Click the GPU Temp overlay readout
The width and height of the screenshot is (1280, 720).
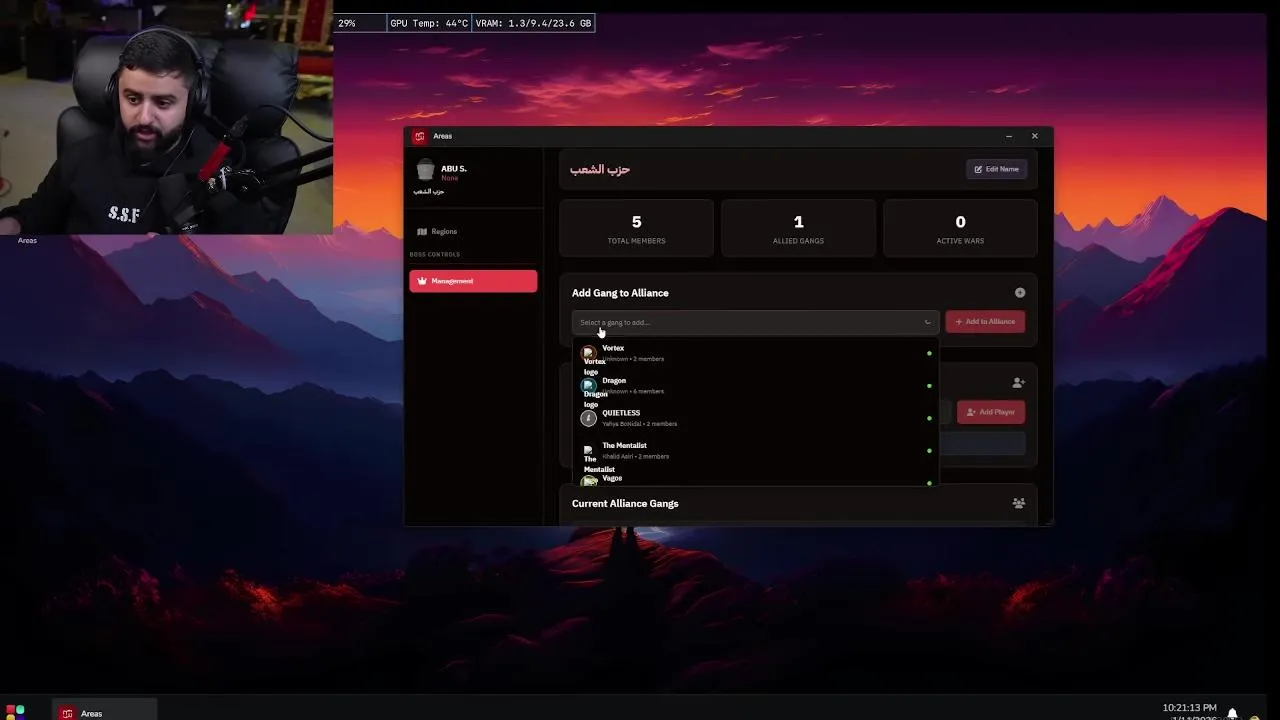click(429, 23)
